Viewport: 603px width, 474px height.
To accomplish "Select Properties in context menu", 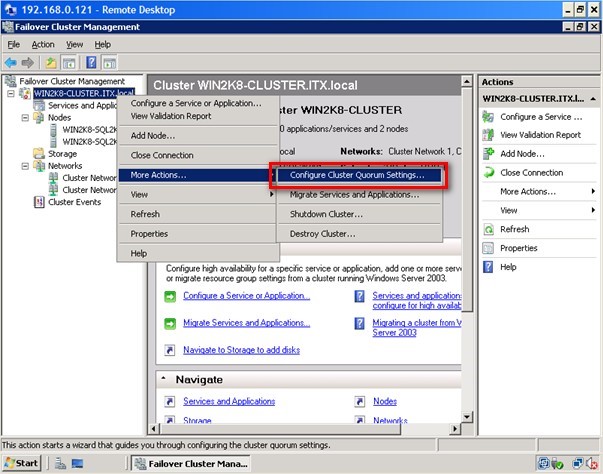I will pyautogui.click(x=198, y=234).
